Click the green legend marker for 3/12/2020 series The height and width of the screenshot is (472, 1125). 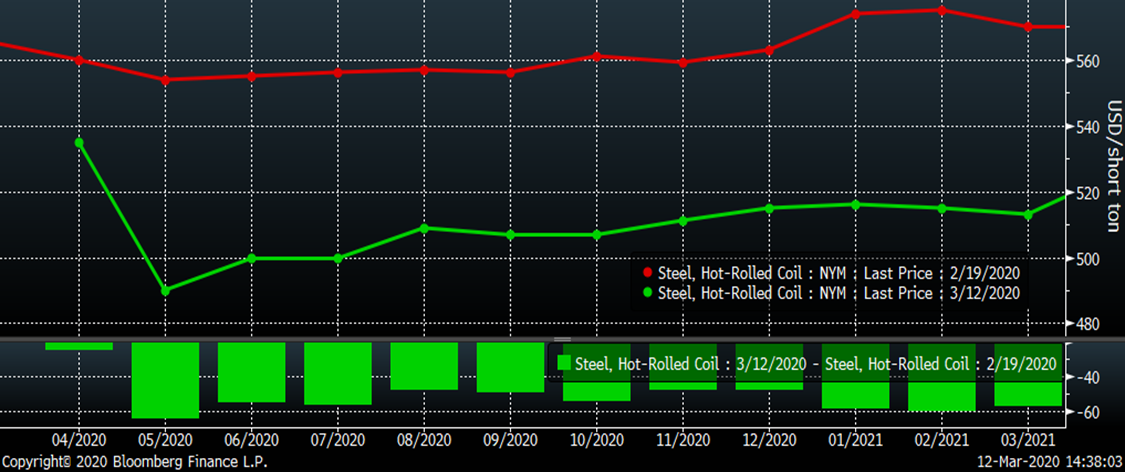[648, 293]
